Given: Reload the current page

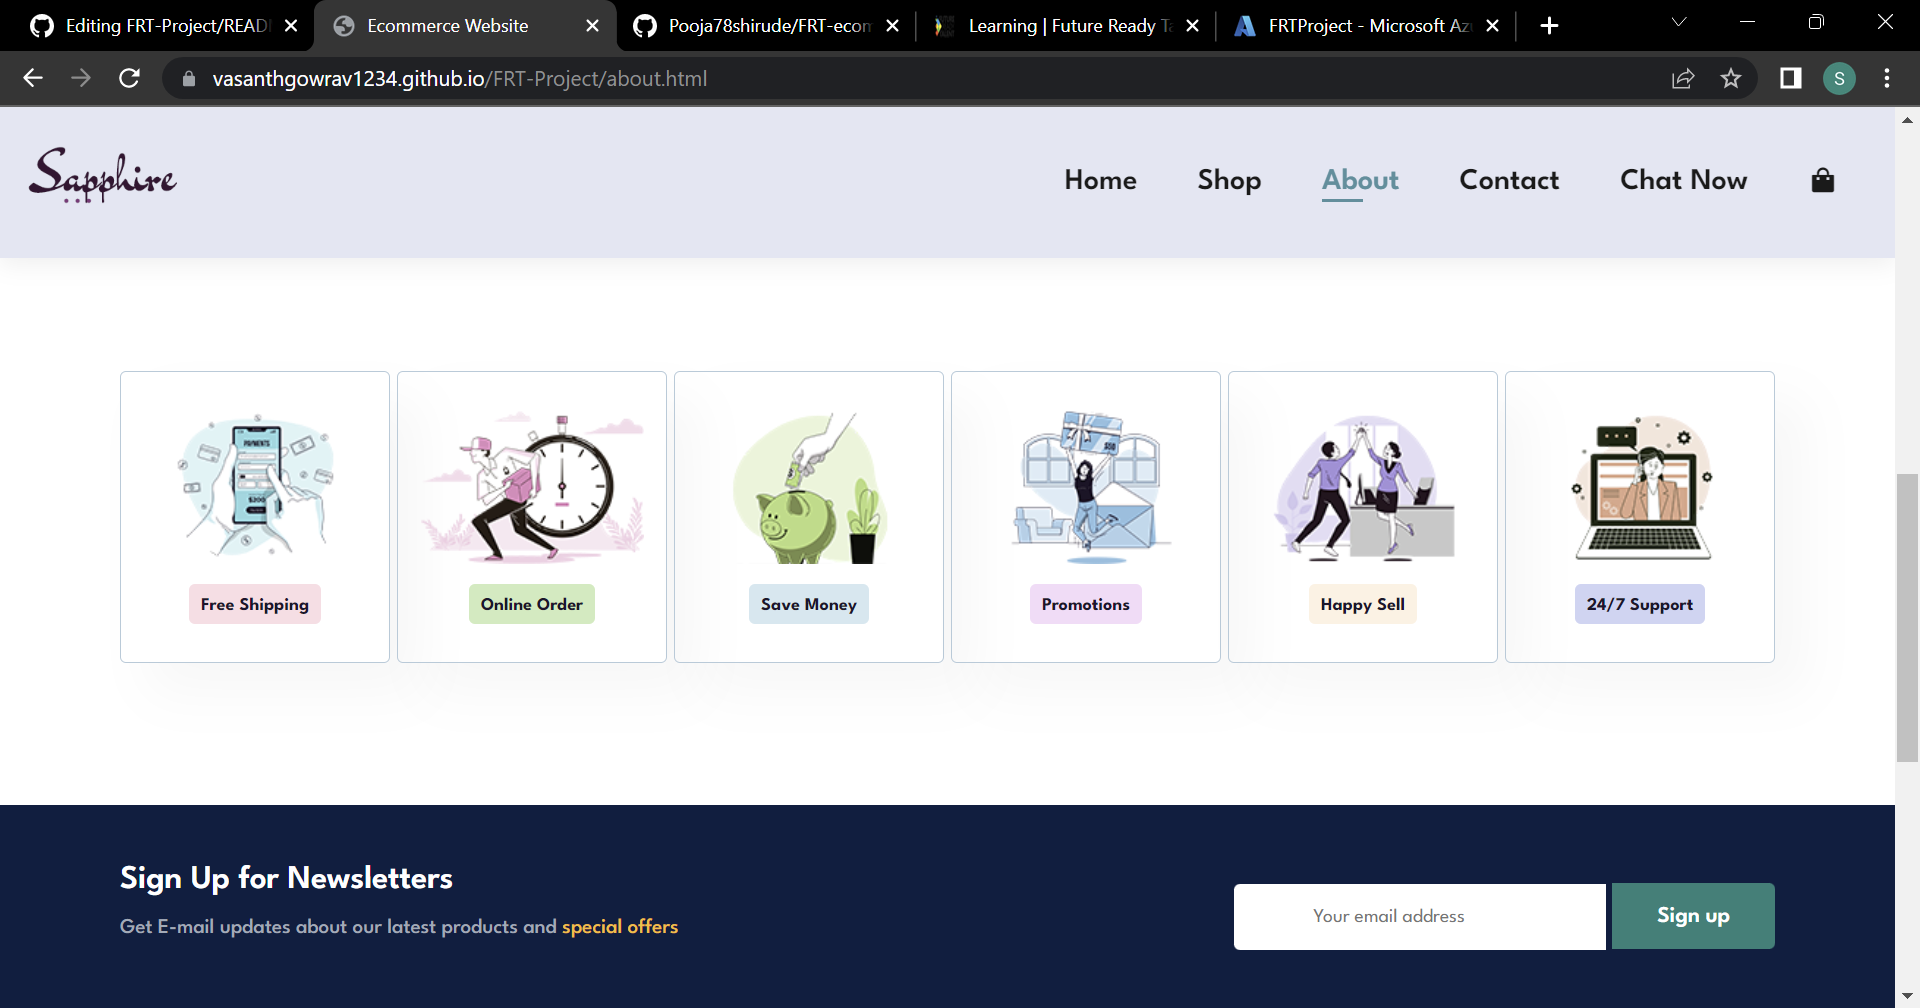Looking at the screenshot, I should [x=129, y=78].
